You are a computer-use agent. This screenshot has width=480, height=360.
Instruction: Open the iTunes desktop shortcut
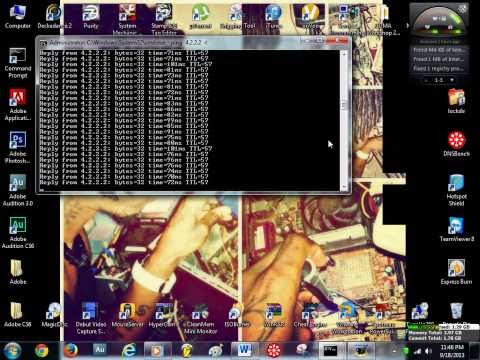[273, 17]
